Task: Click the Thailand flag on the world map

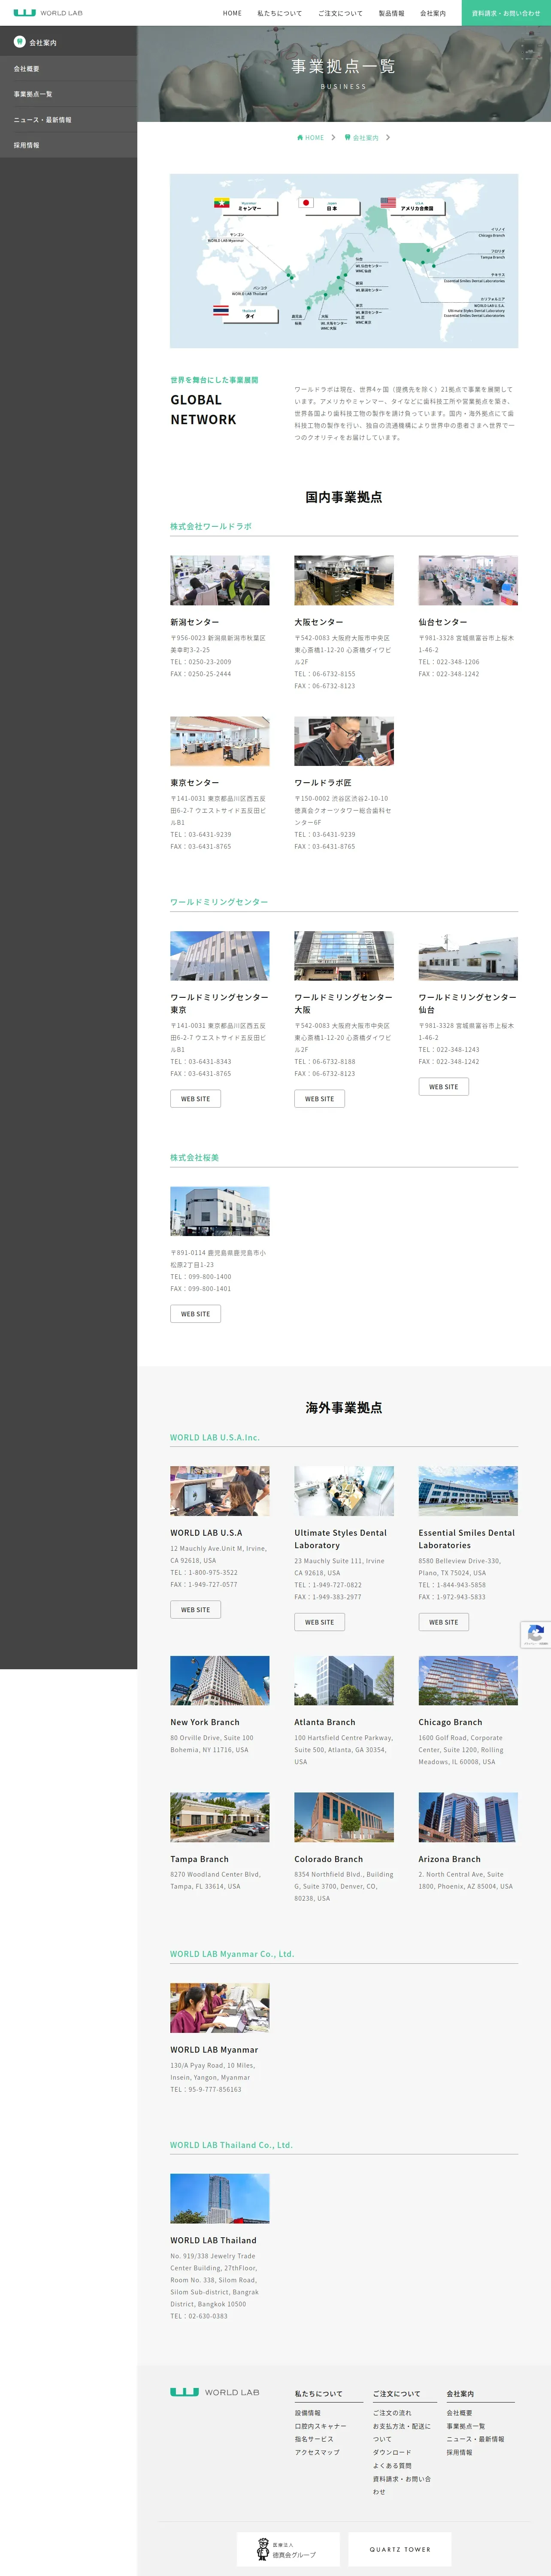Action: click(x=220, y=311)
